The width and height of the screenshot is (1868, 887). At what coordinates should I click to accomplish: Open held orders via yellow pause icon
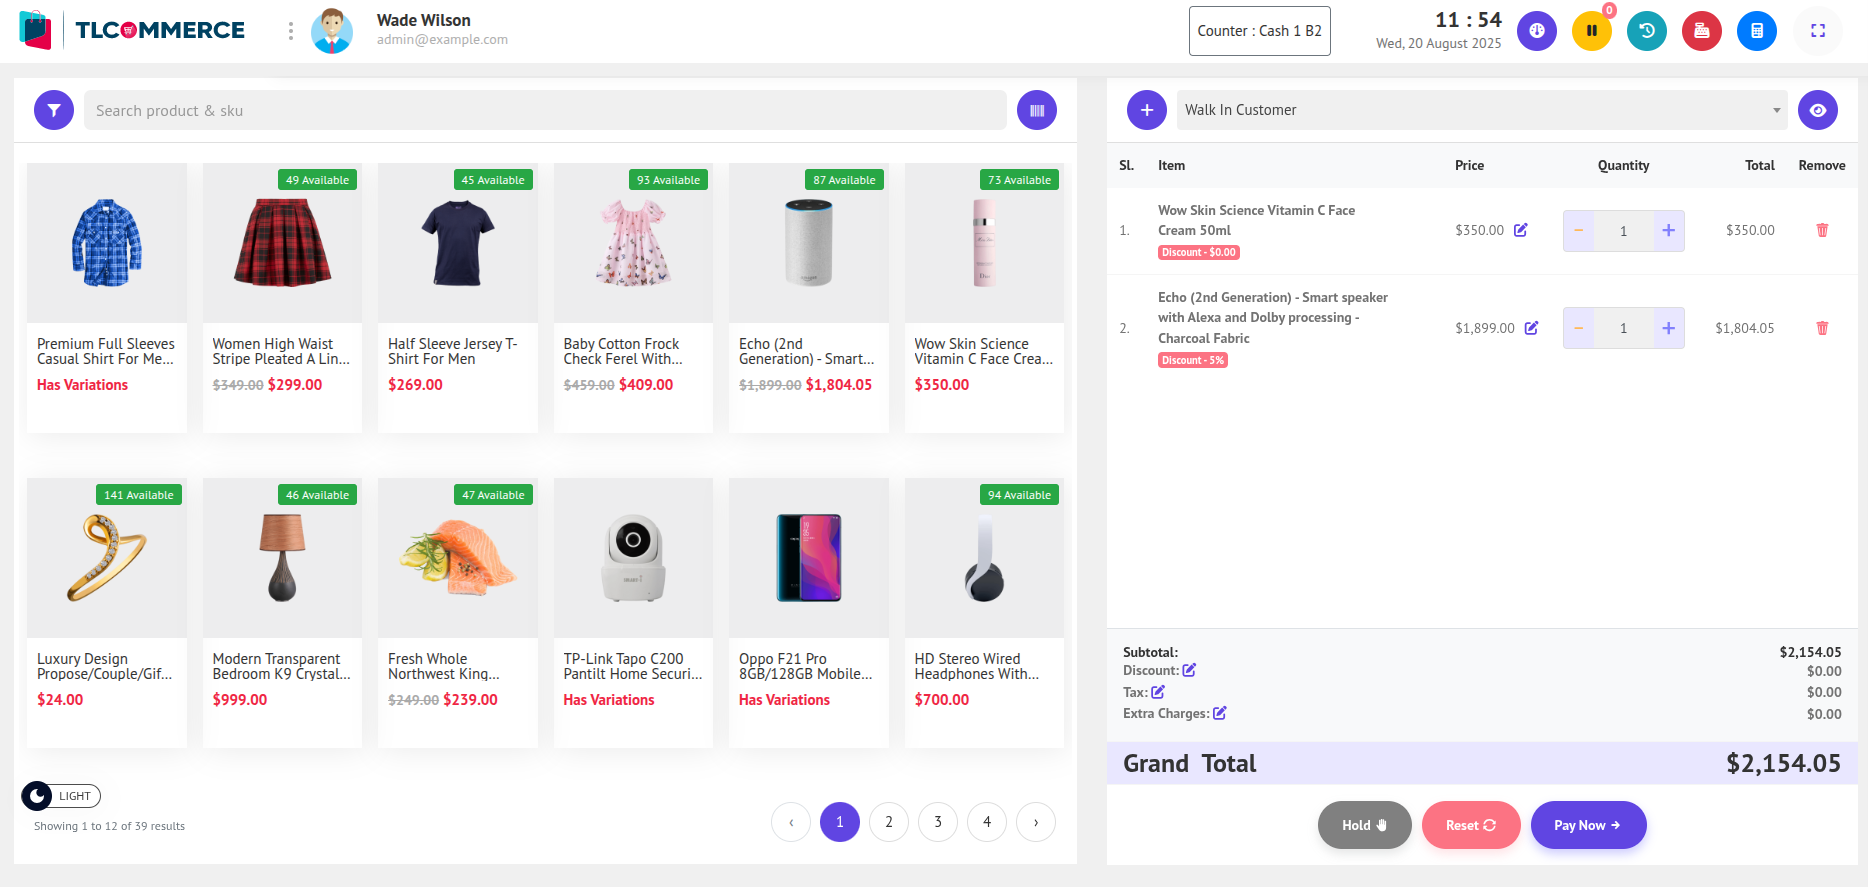click(x=1591, y=31)
